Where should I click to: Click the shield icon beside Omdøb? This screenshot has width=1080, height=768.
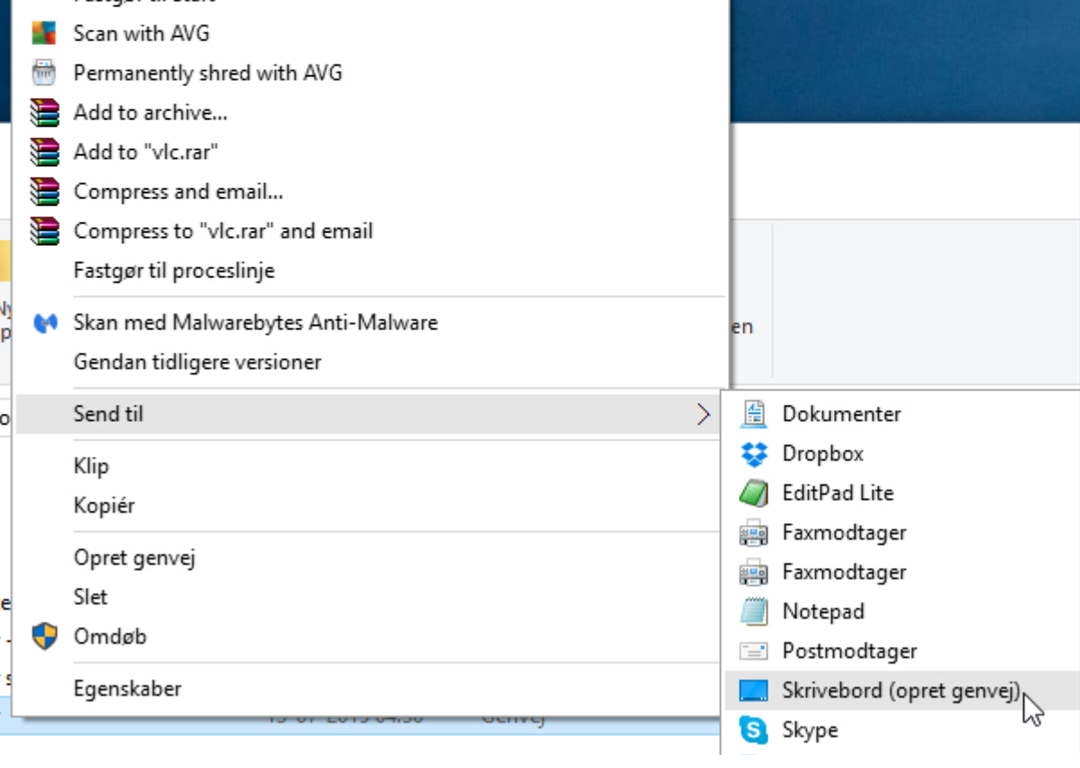(45, 636)
